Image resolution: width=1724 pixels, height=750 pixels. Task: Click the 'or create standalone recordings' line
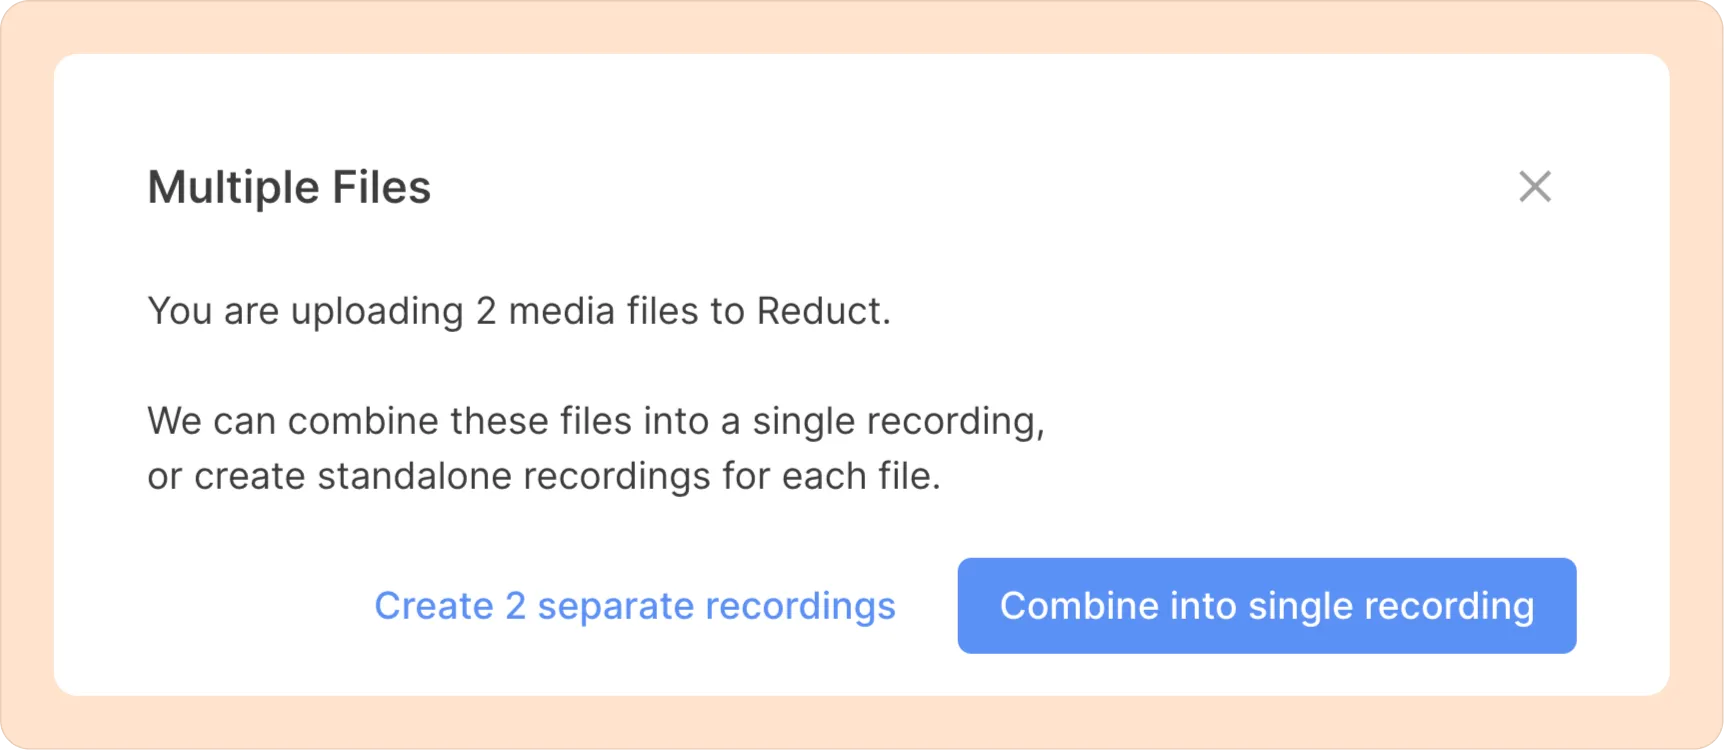[x=544, y=476]
